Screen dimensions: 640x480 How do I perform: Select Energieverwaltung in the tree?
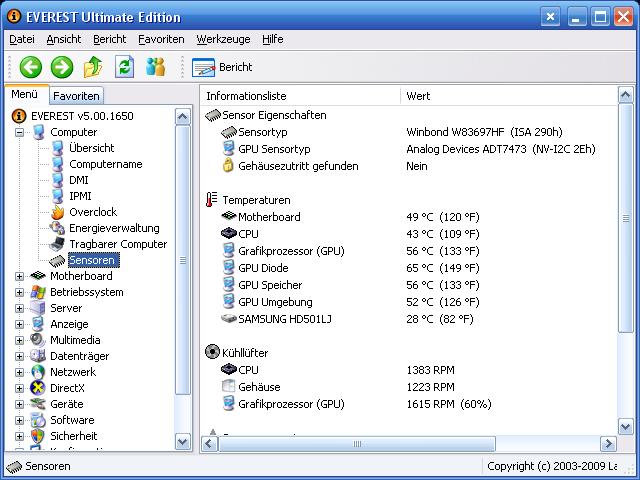[x=113, y=228]
